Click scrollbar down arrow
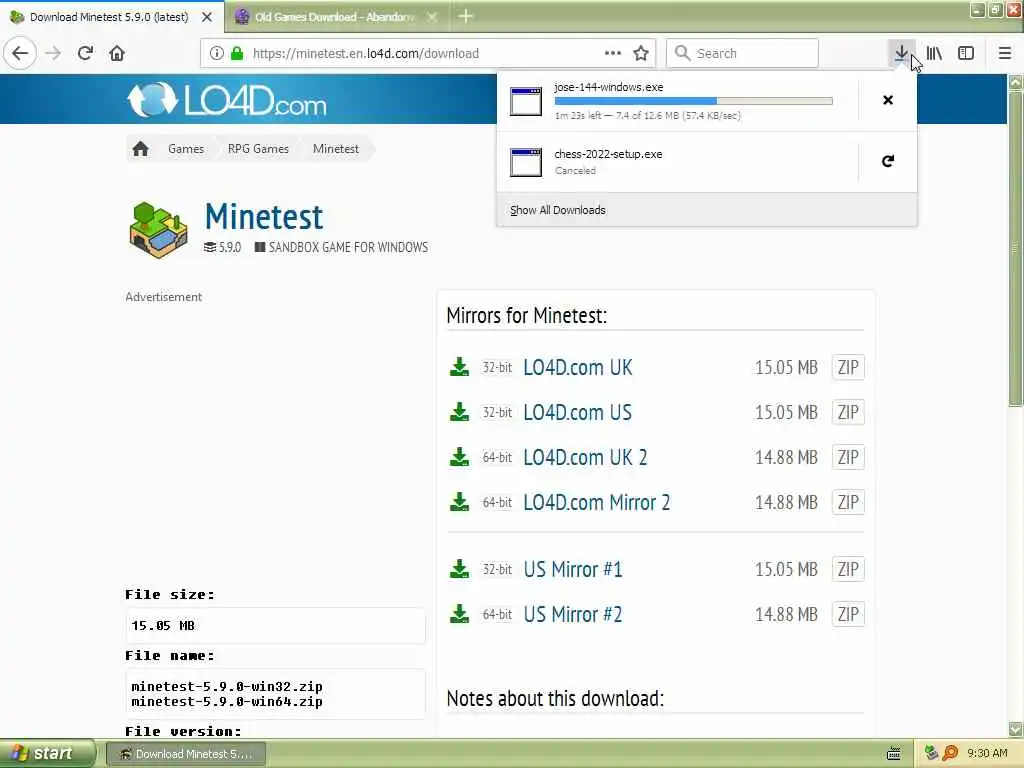The height and width of the screenshot is (768, 1024). (x=1016, y=728)
